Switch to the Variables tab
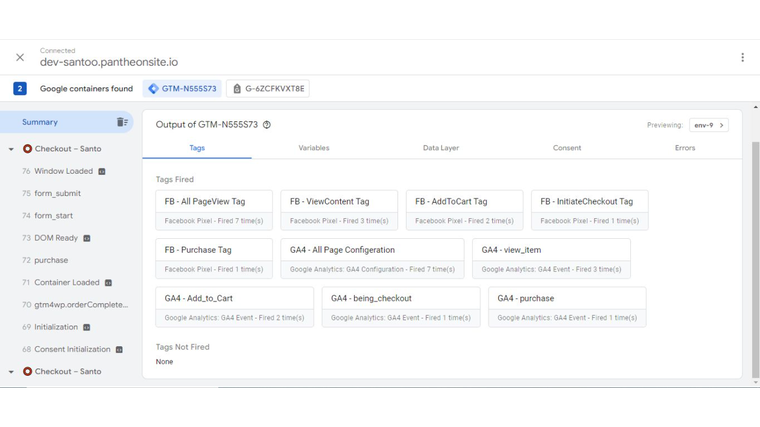 tap(313, 148)
